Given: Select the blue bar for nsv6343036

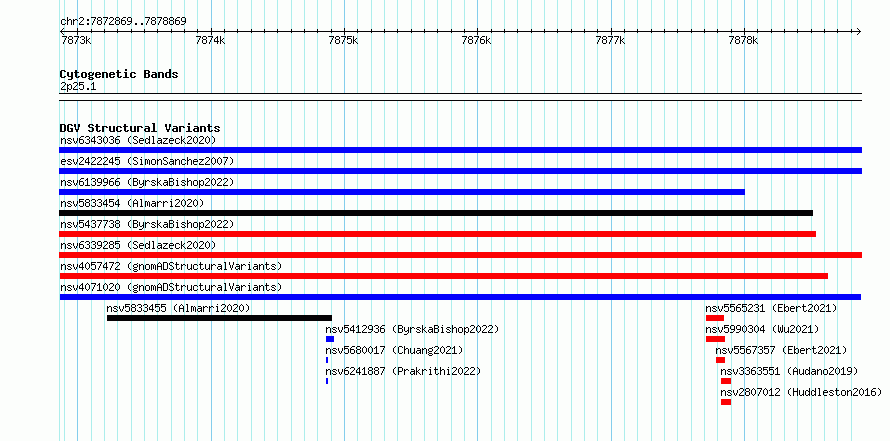Looking at the screenshot, I should tap(460, 150).
